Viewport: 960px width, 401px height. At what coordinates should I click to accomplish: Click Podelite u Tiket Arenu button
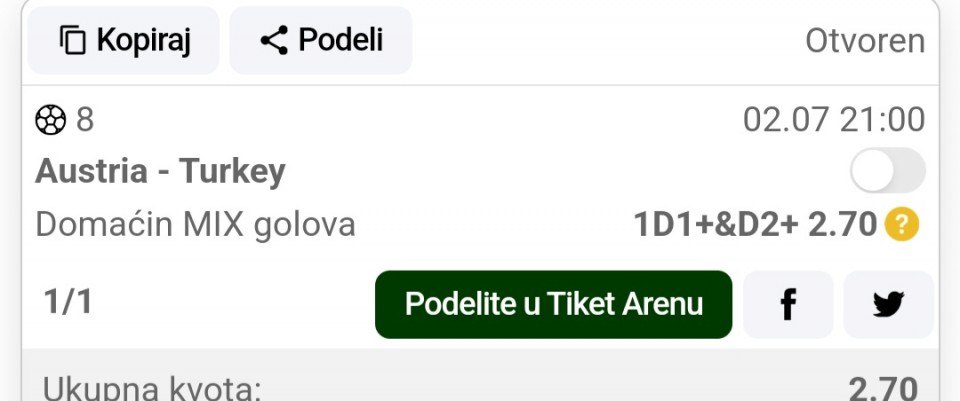pyautogui.click(x=553, y=305)
